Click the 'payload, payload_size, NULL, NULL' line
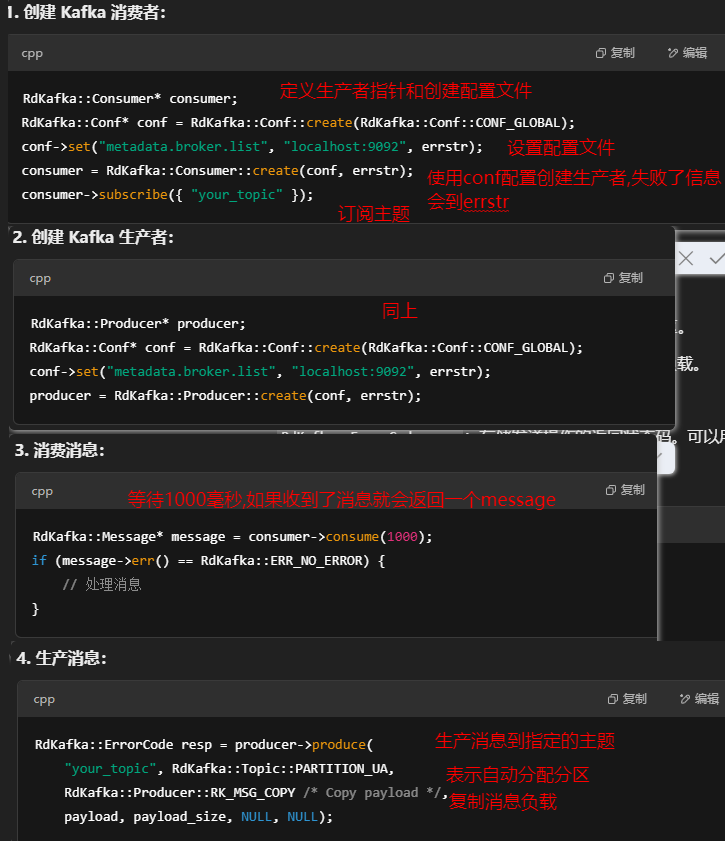 pos(198,817)
